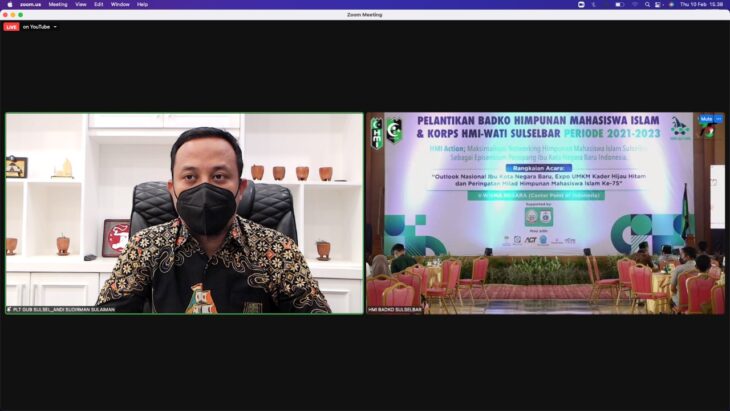Open Spotlight search magnifier icon
The width and height of the screenshot is (730, 411).
click(x=648, y=4)
